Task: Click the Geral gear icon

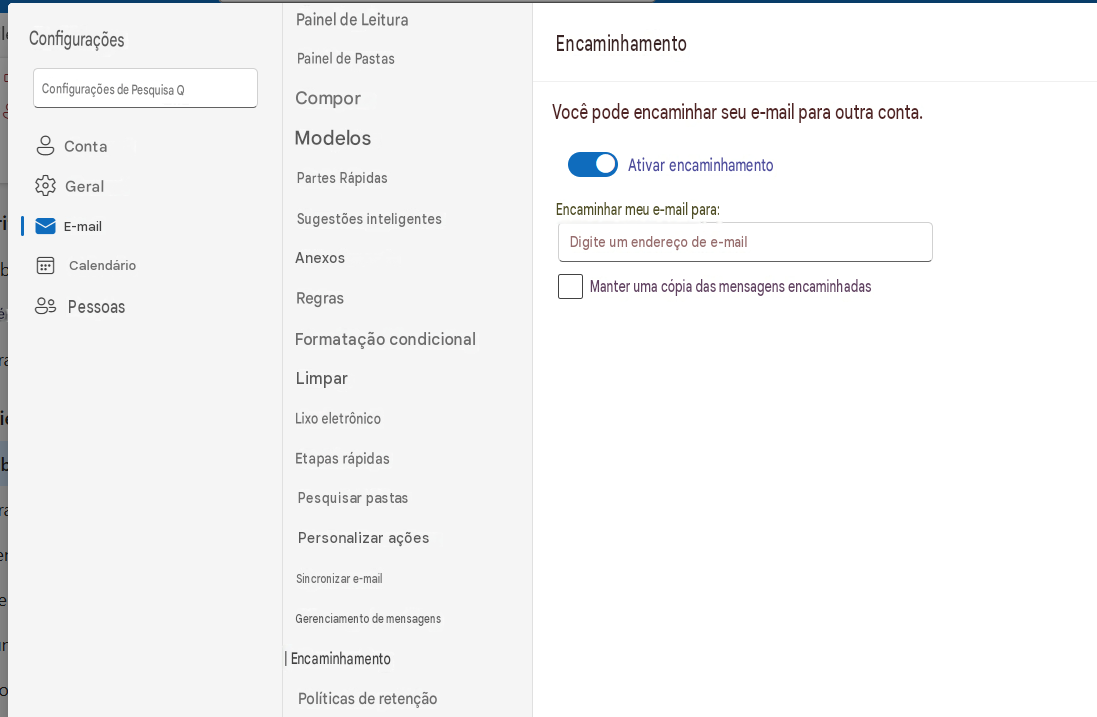Action: 45,186
